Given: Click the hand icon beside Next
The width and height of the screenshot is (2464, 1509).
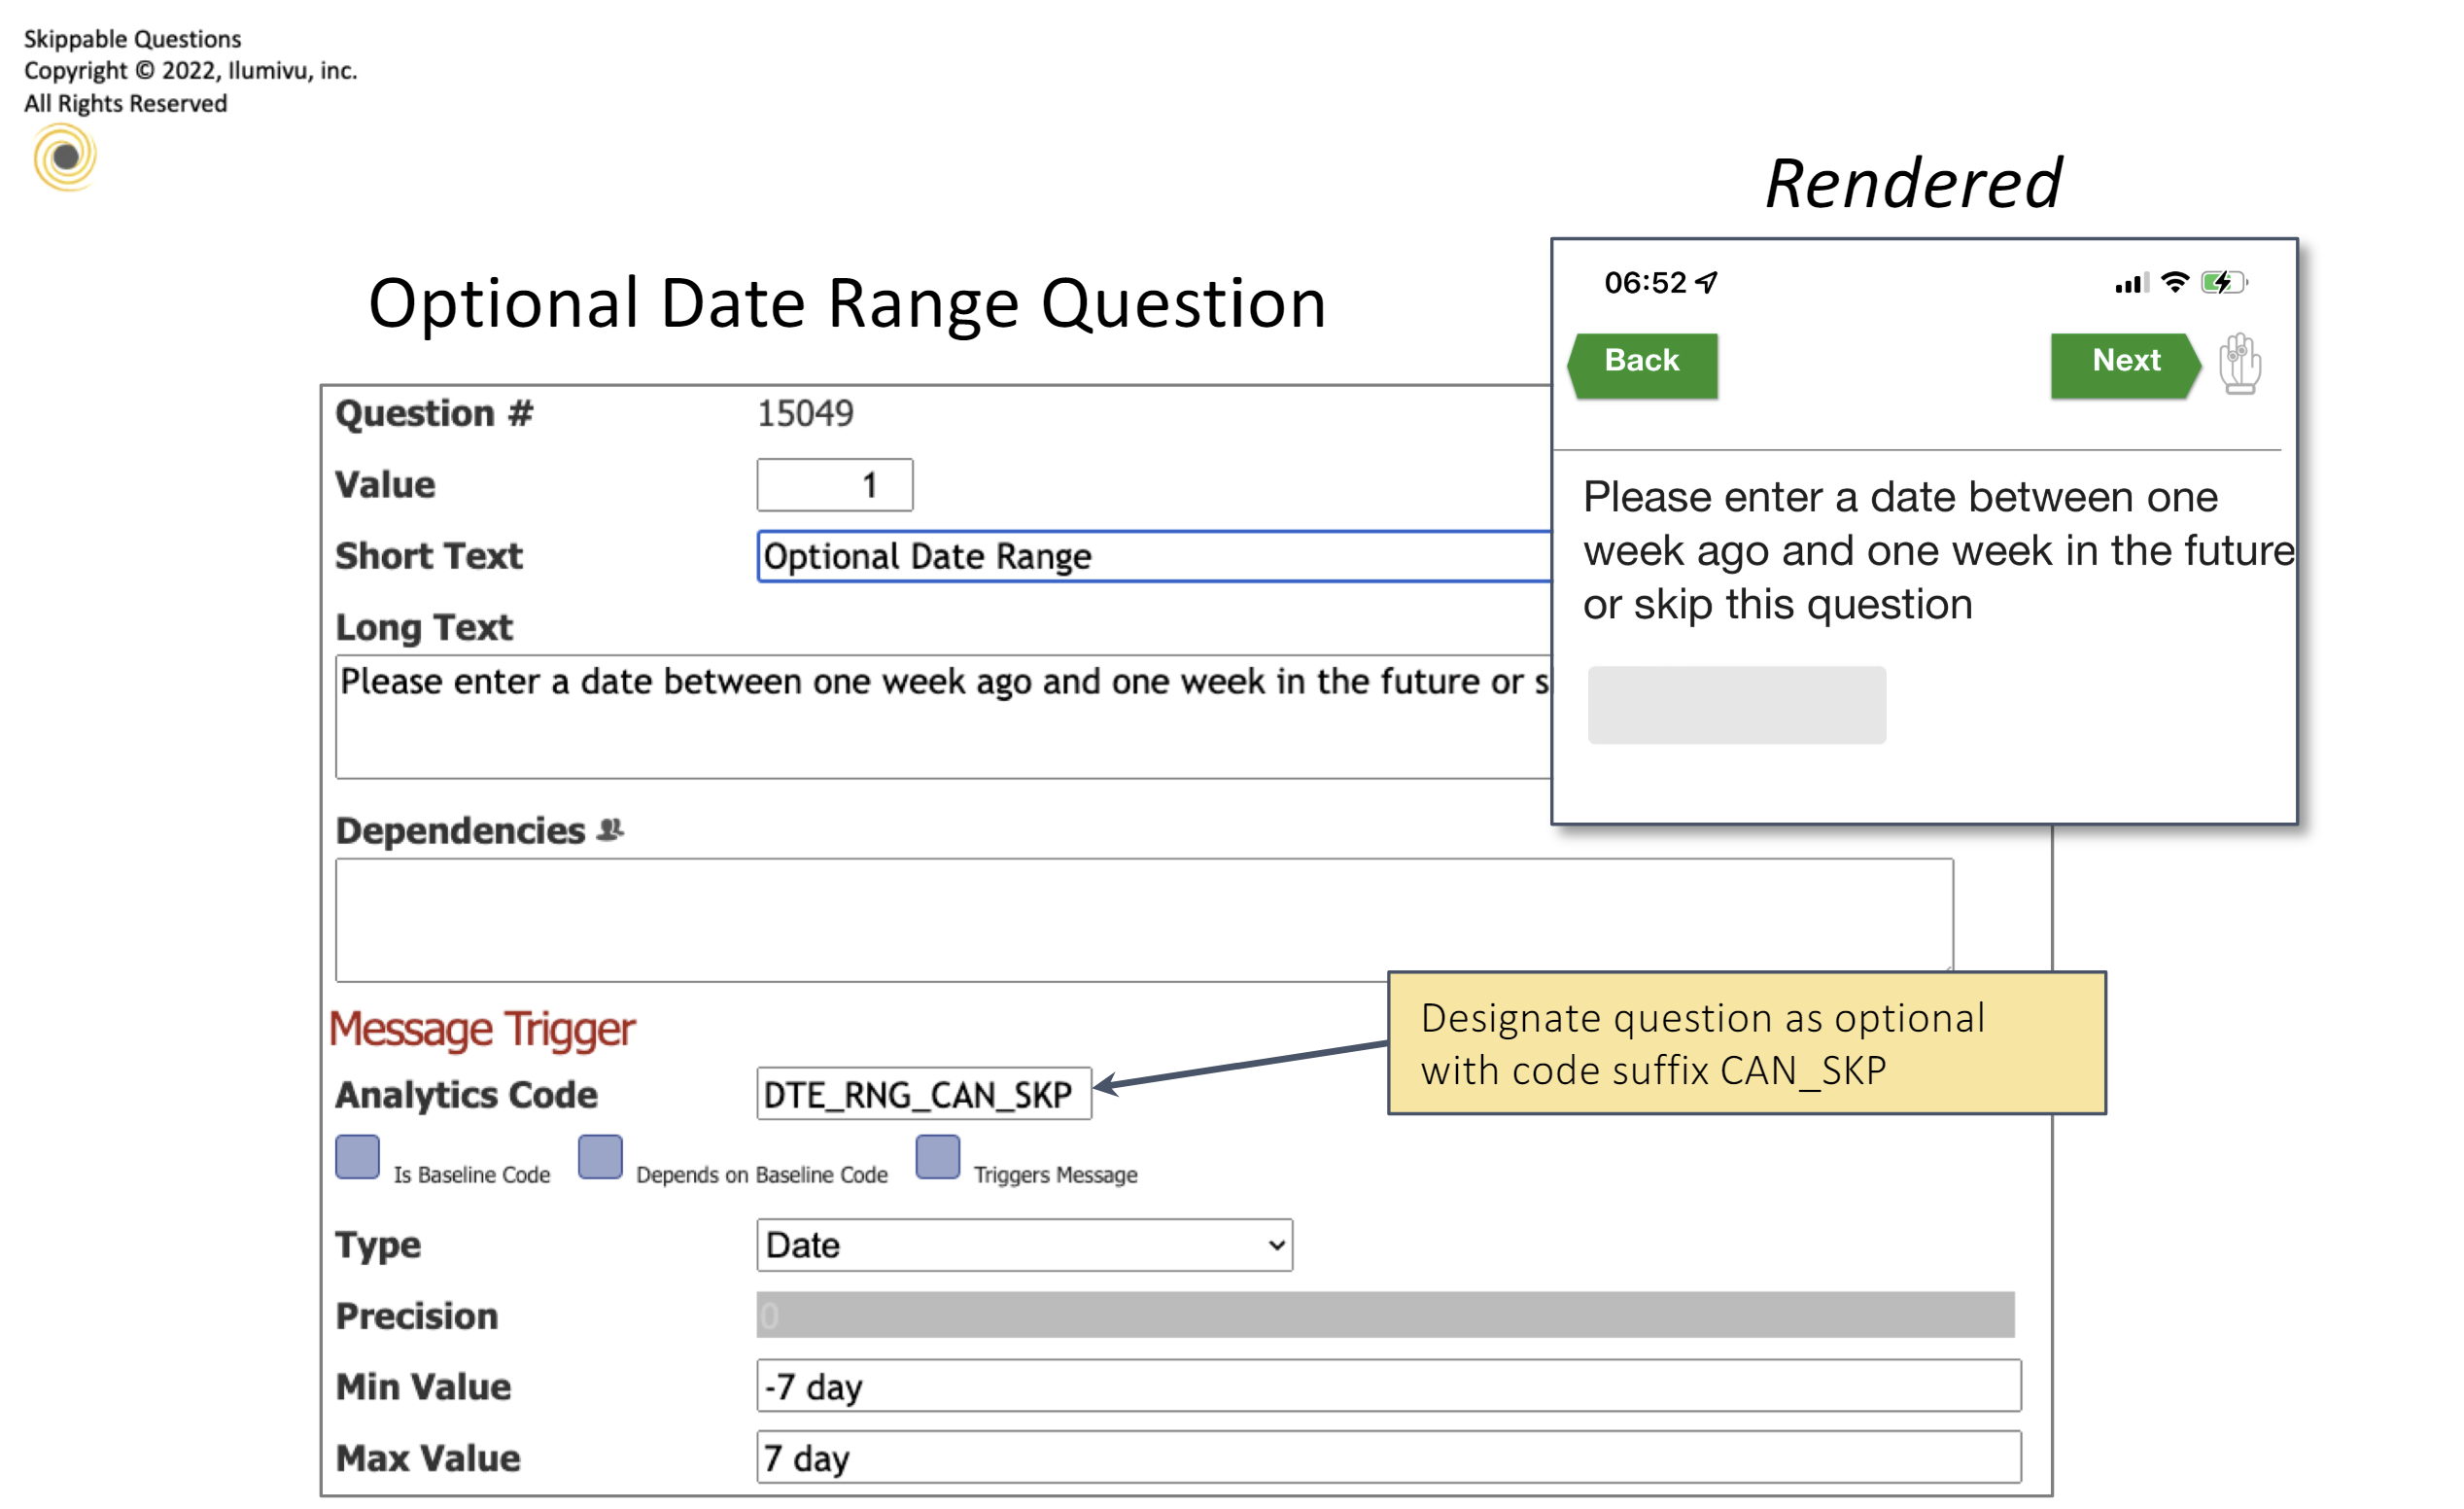Looking at the screenshot, I should (x=2239, y=363).
